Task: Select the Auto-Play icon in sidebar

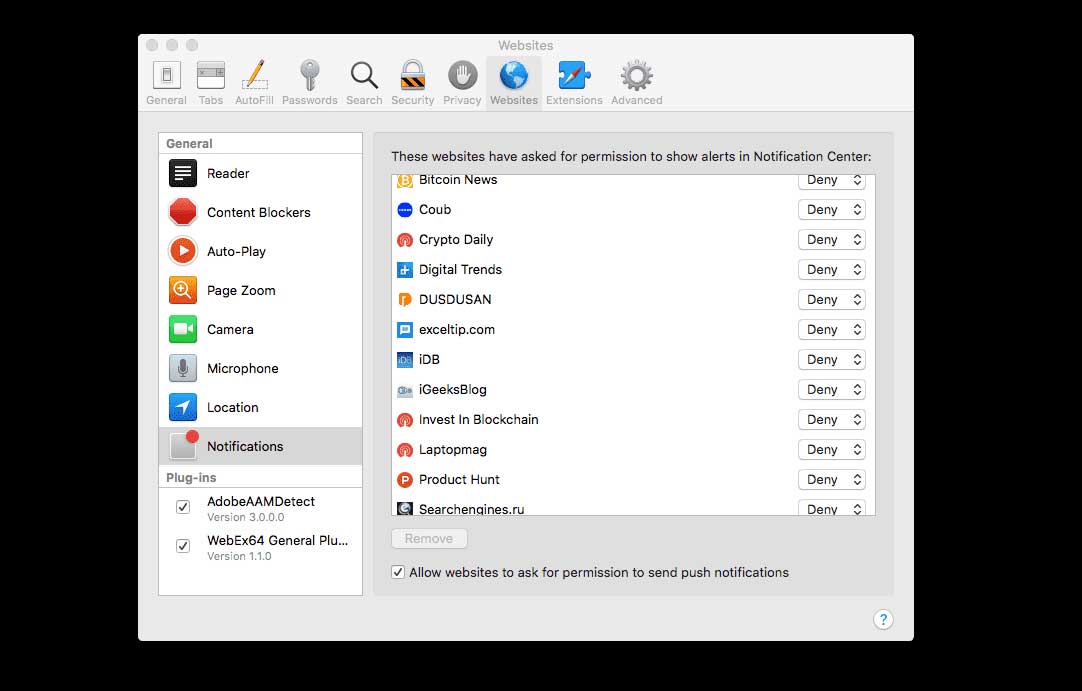Action: coord(183,251)
